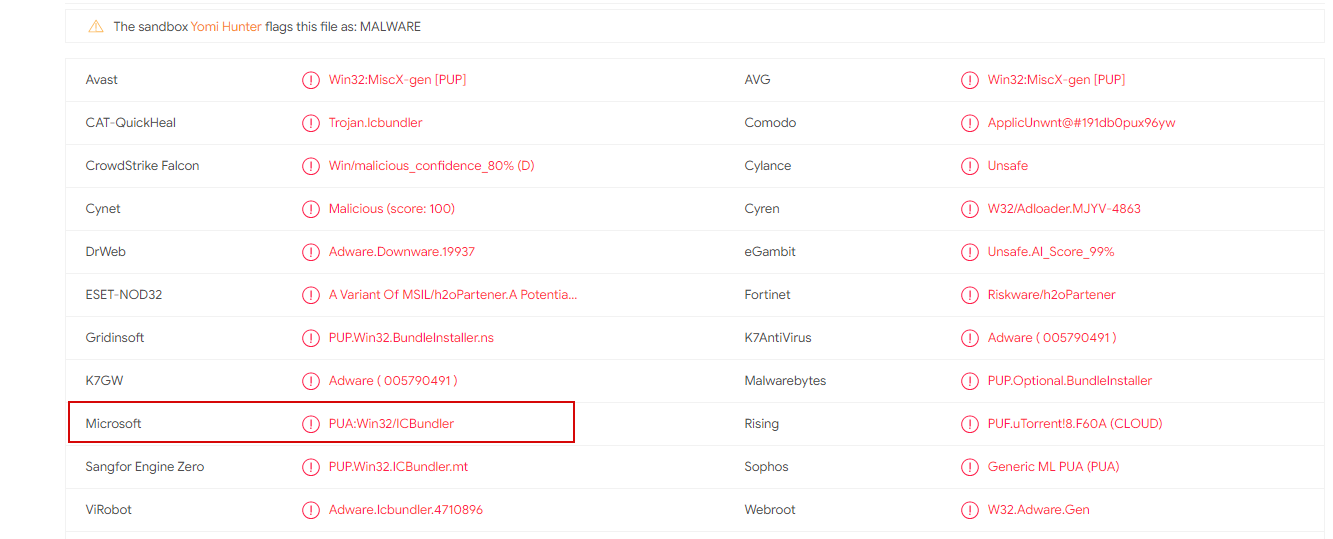Screen dimensions: 1333x539
Task: Click the PUP.Optional.BundleInstaller detection
Action: (1069, 381)
